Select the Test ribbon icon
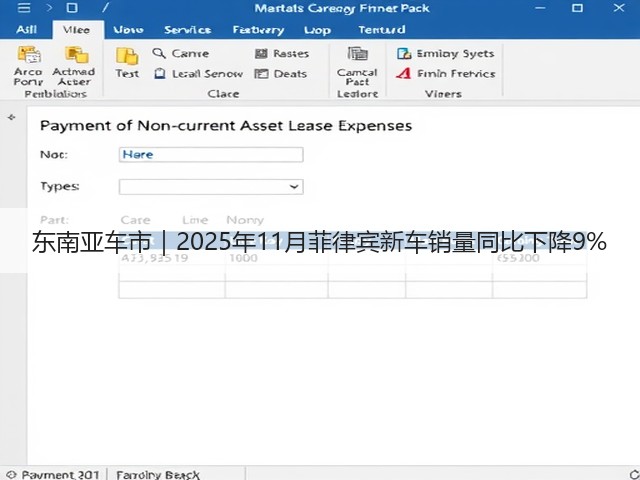640x480 pixels. point(127,56)
